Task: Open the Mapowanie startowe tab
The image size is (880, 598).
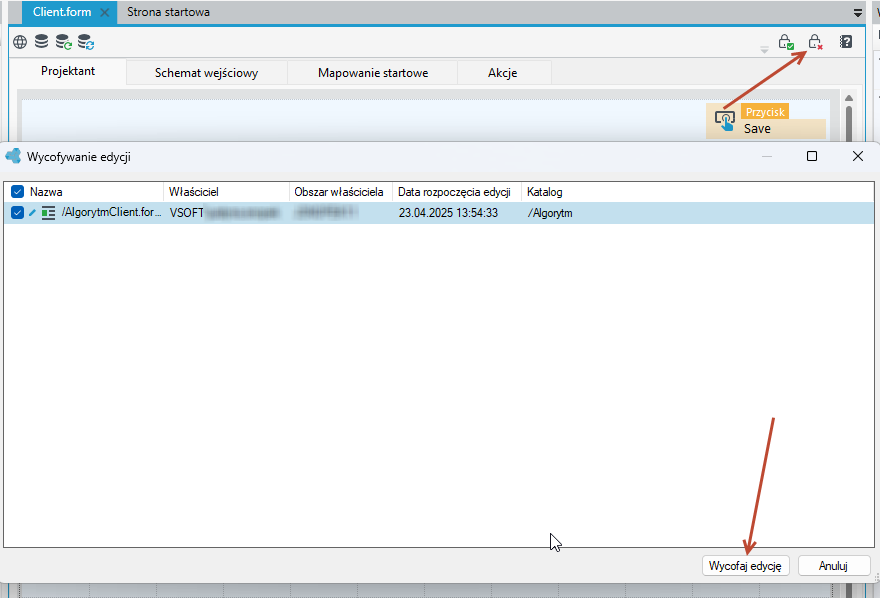Action: [373, 73]
